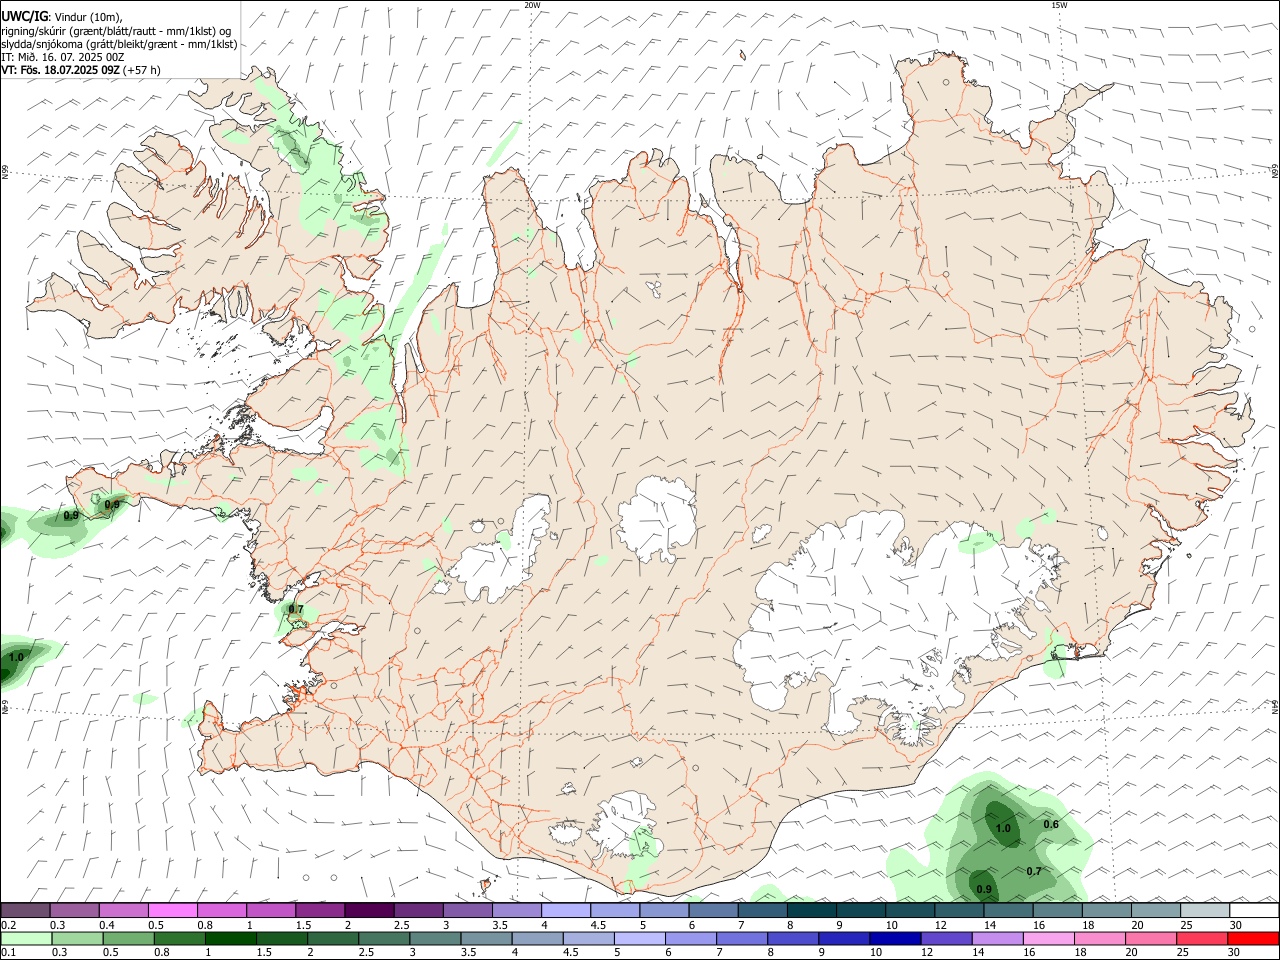Click the 0.7 value on the west coast
1280x960 pixels.
pos(295,609)
